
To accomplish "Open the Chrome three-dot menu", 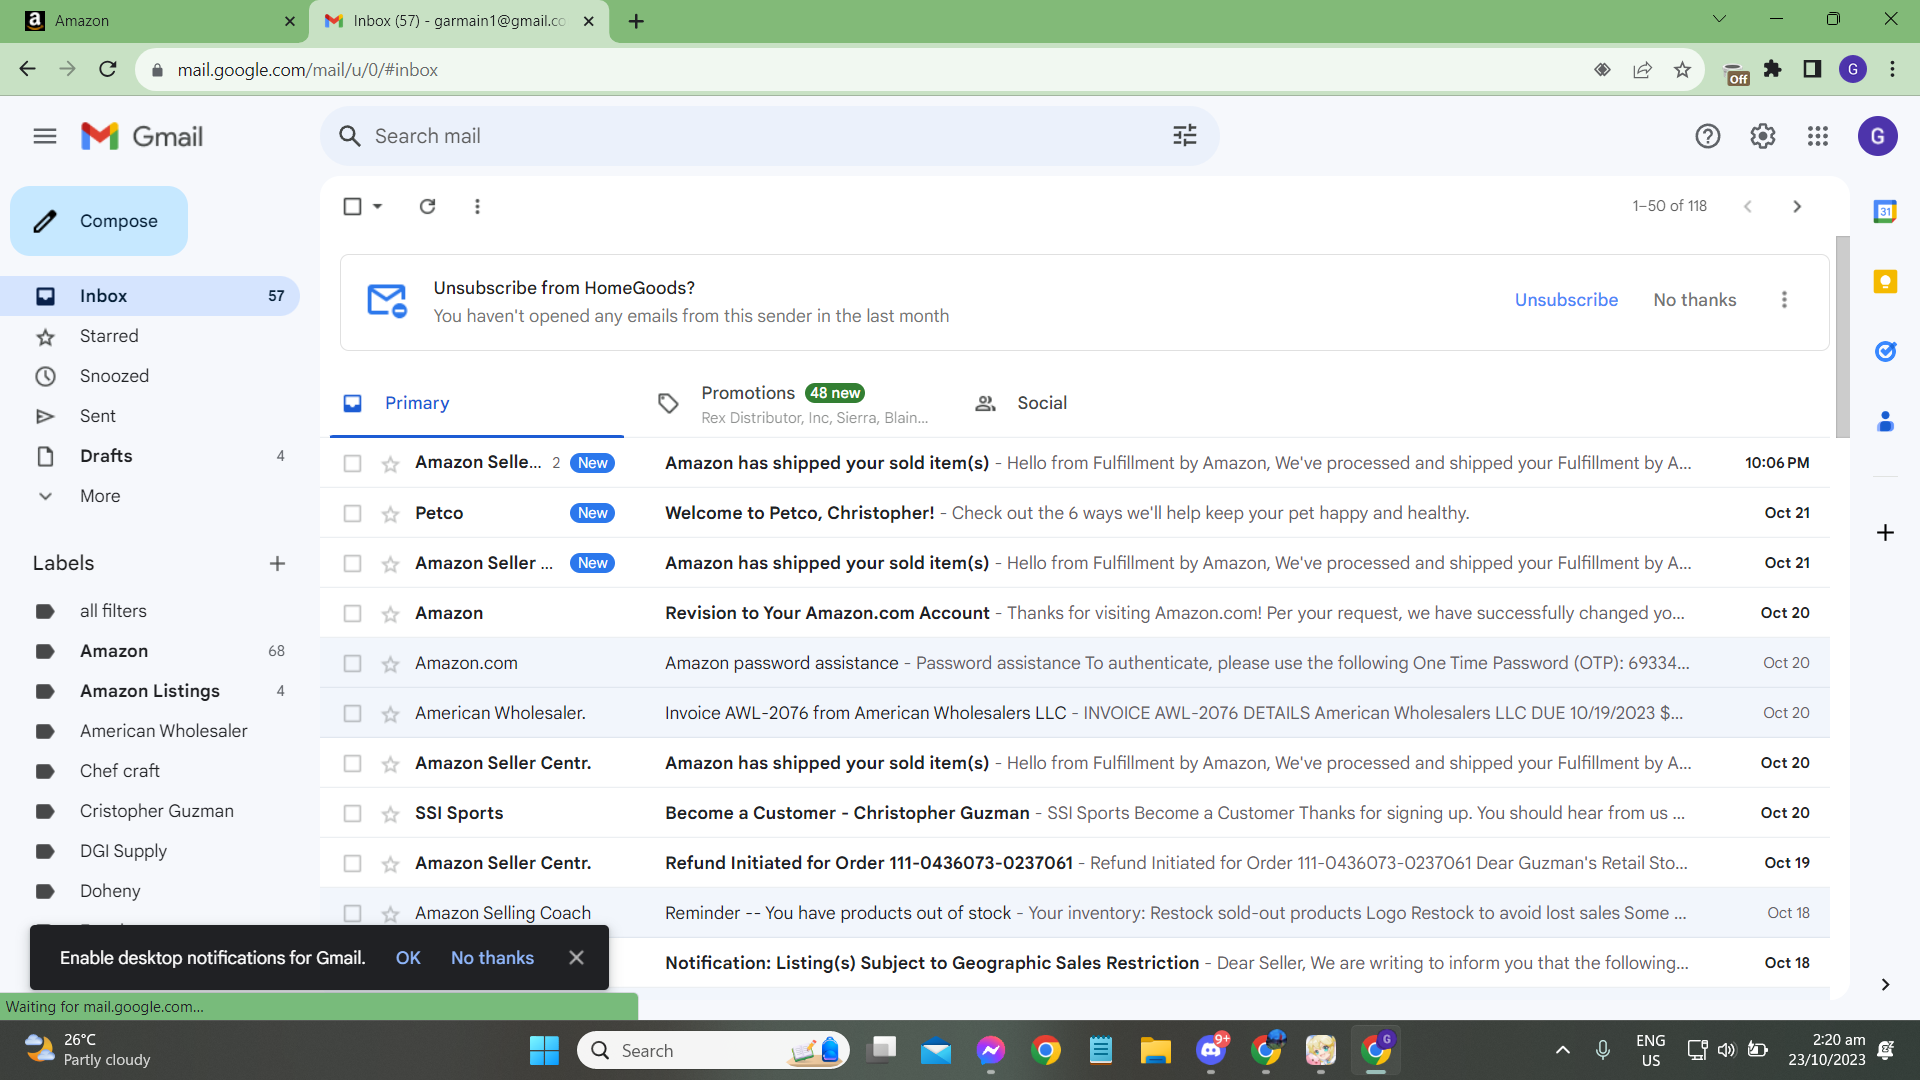I will click(x=1892, y=69).
